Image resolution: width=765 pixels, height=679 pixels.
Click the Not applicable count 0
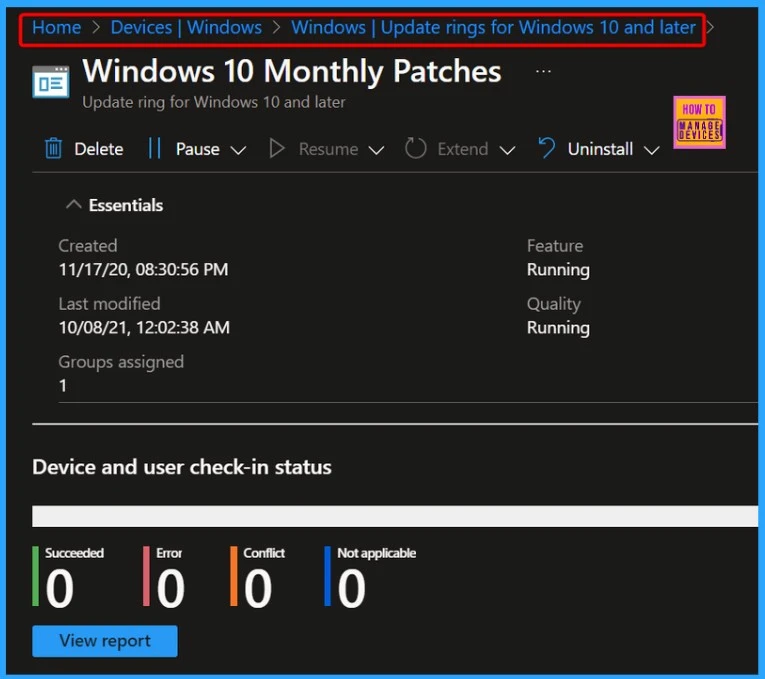[351, 589]
